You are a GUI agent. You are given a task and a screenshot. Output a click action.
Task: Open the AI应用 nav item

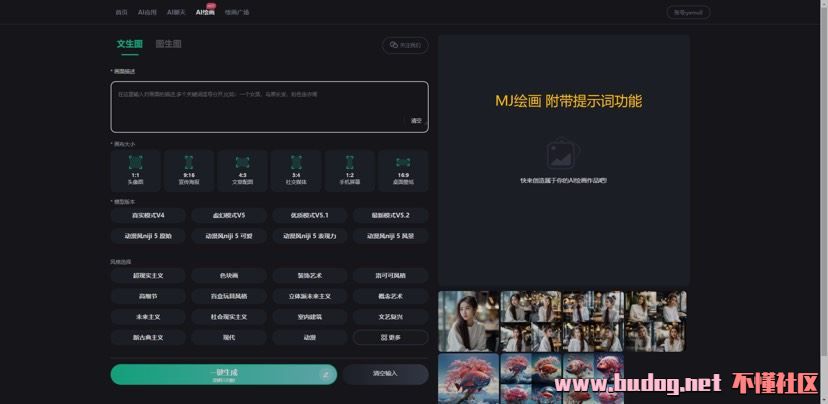tap(147, 12)
